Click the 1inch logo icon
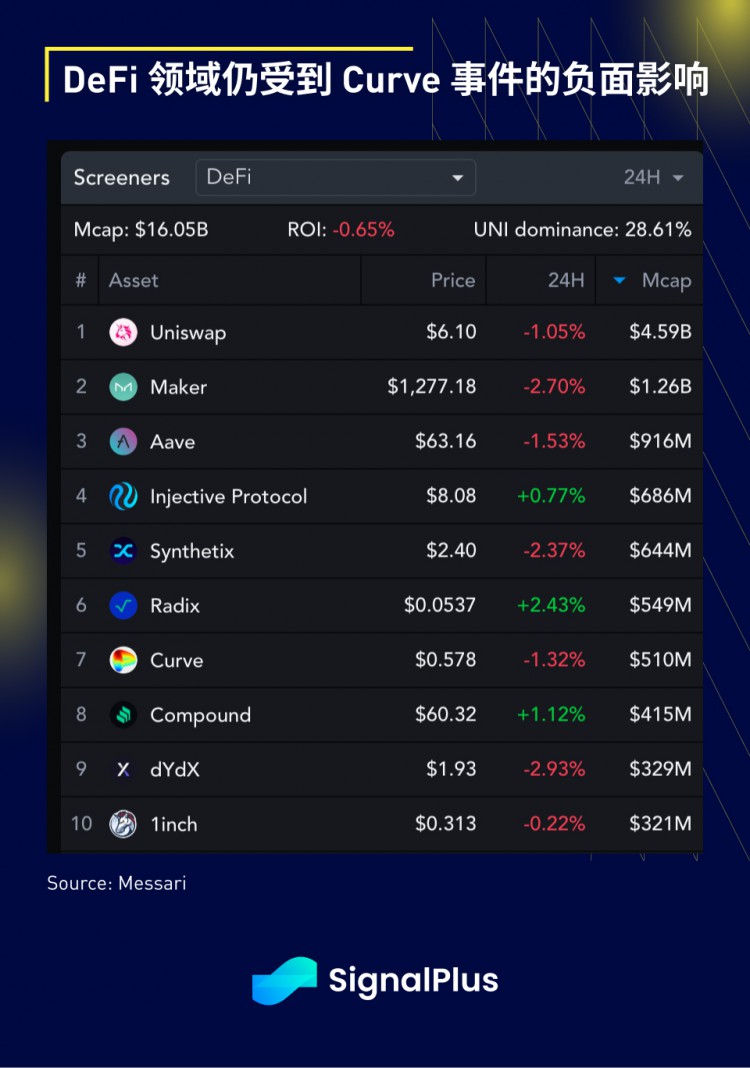Viewport: 750px width, 1068px height. point(123,824)
